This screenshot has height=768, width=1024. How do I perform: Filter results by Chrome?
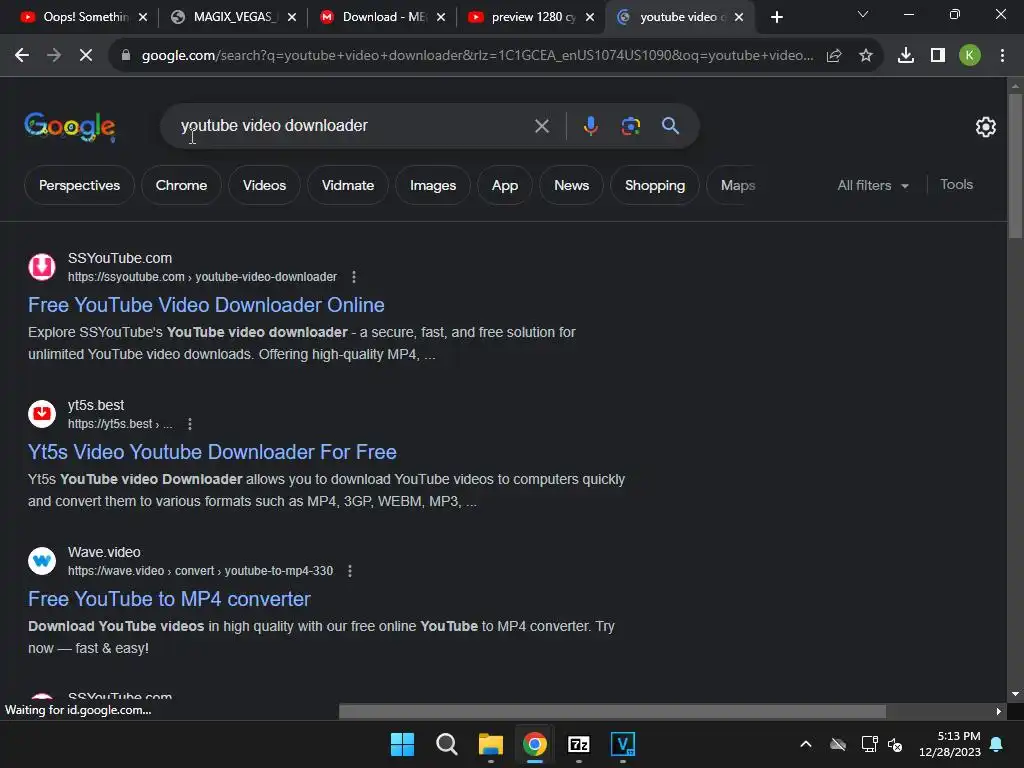(x=181, y=185)
